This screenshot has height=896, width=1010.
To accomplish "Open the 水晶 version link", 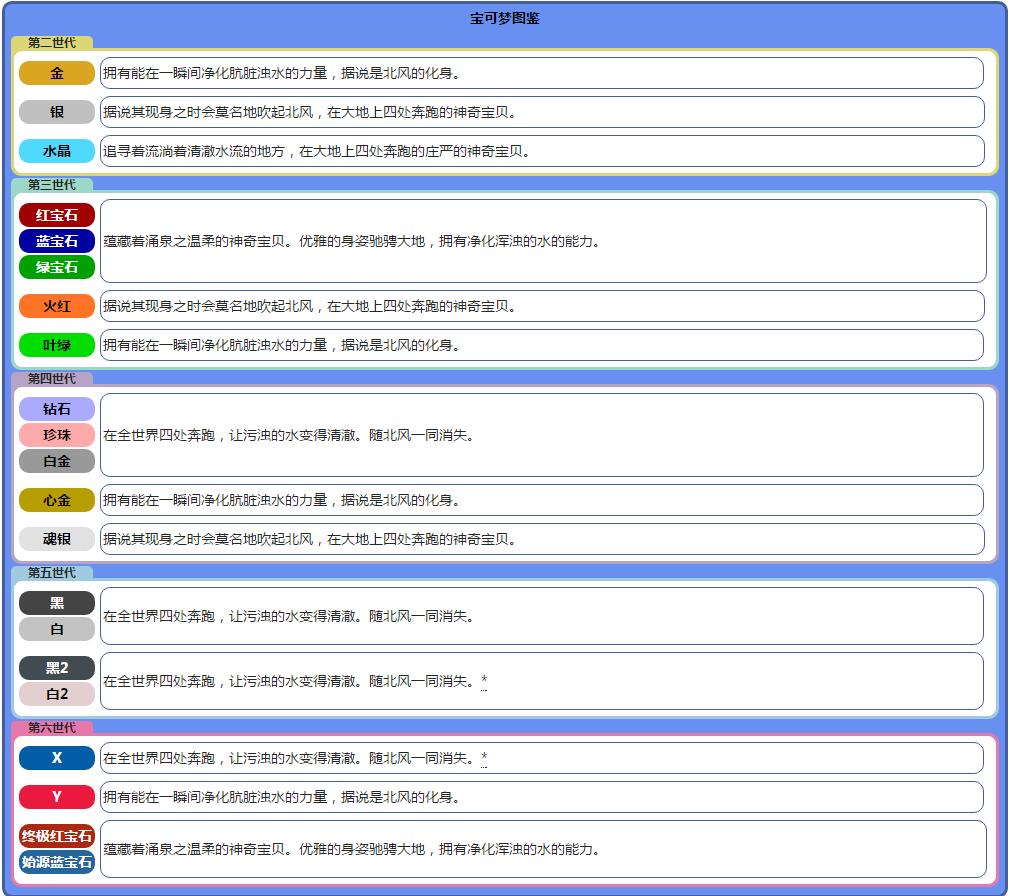I will (x=57, y=151).
